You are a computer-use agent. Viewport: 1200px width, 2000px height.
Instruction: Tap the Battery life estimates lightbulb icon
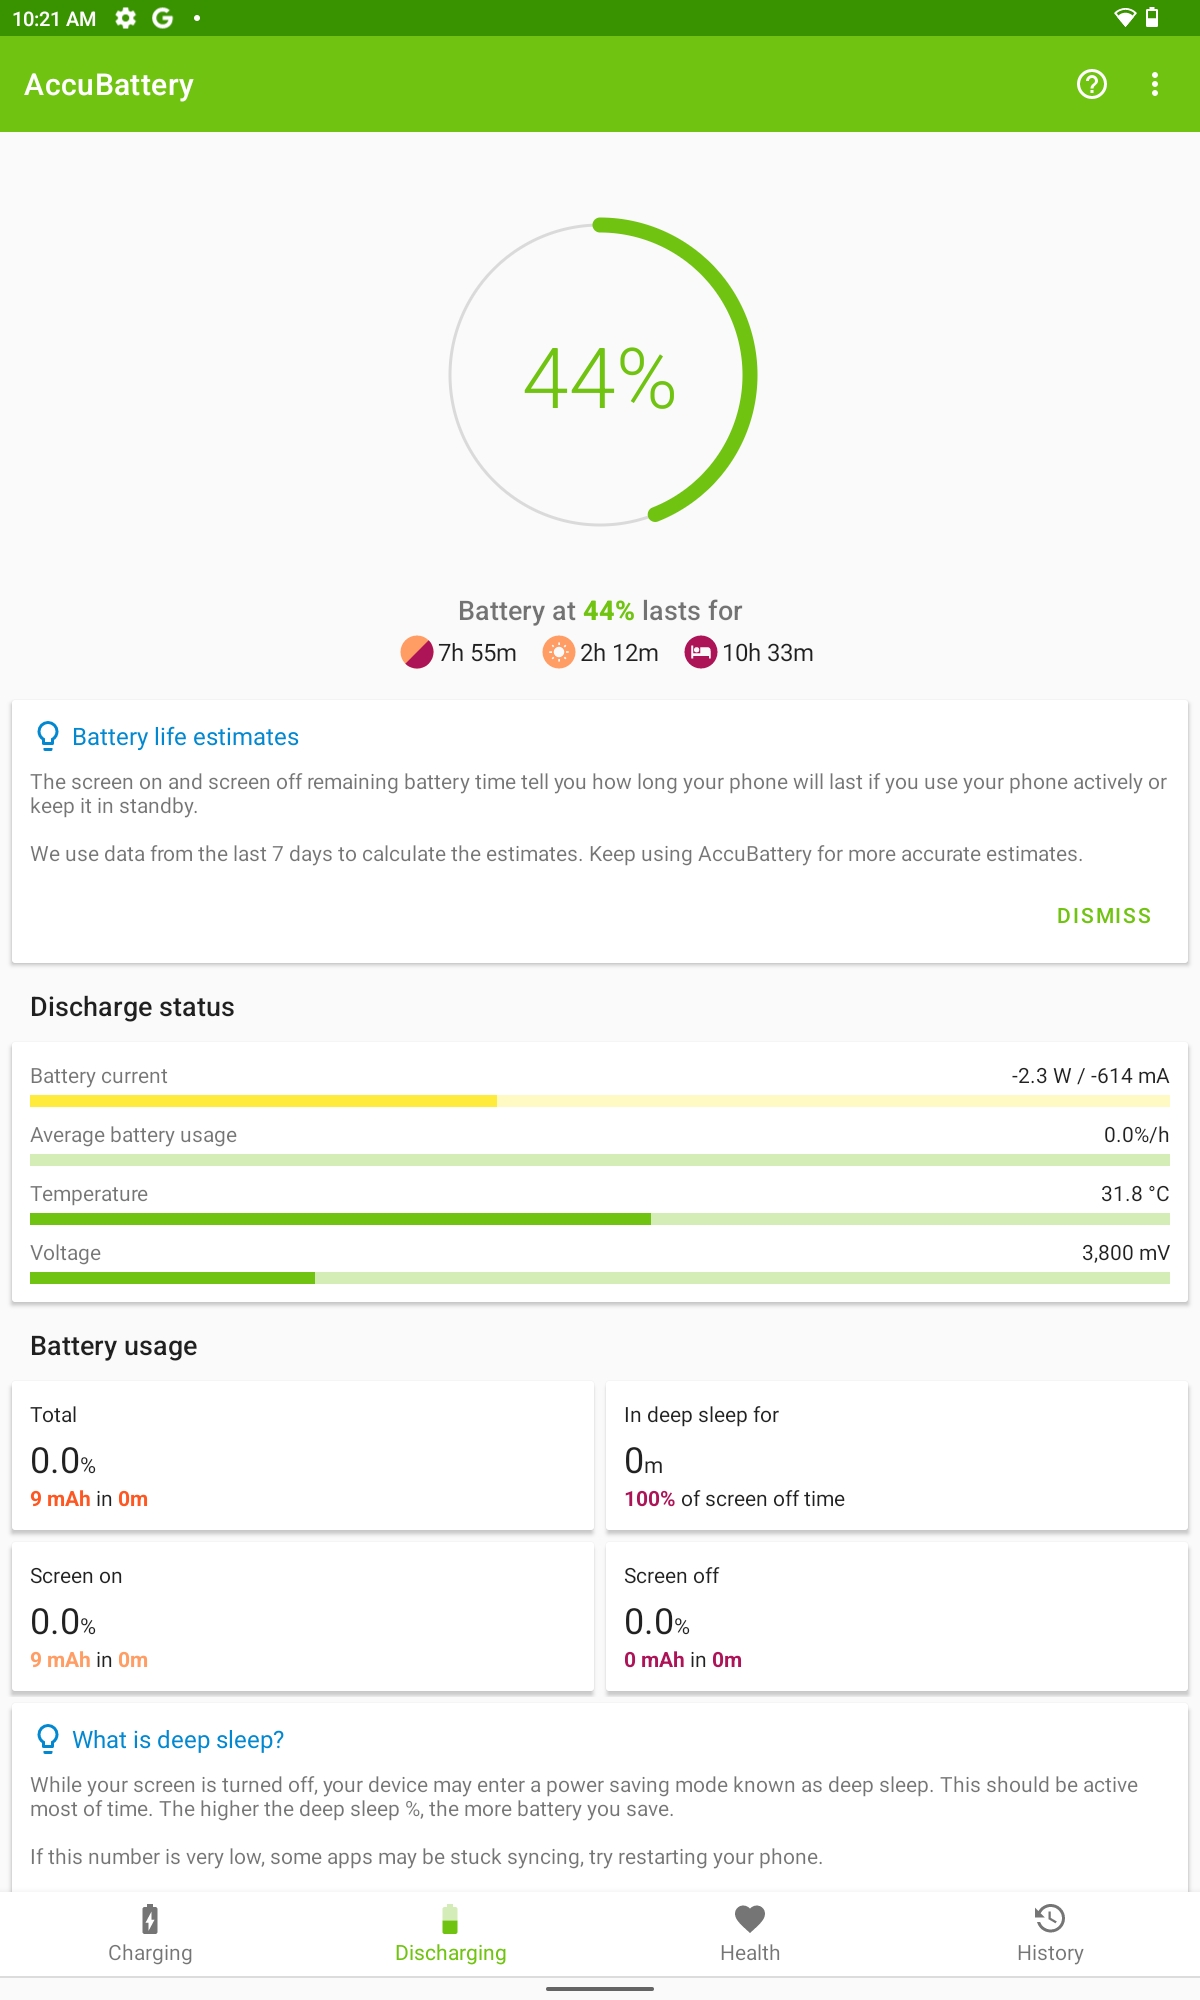pyautogui.click(x=47, y=736)
